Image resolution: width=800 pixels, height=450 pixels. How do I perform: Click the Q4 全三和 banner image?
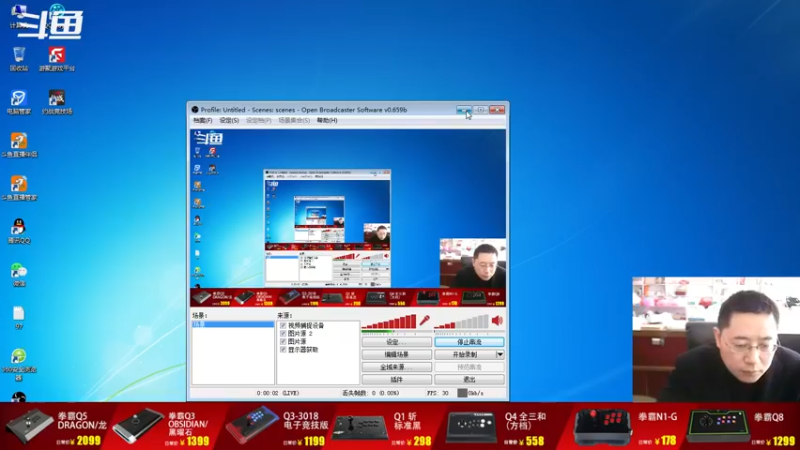tap(471, 428)
